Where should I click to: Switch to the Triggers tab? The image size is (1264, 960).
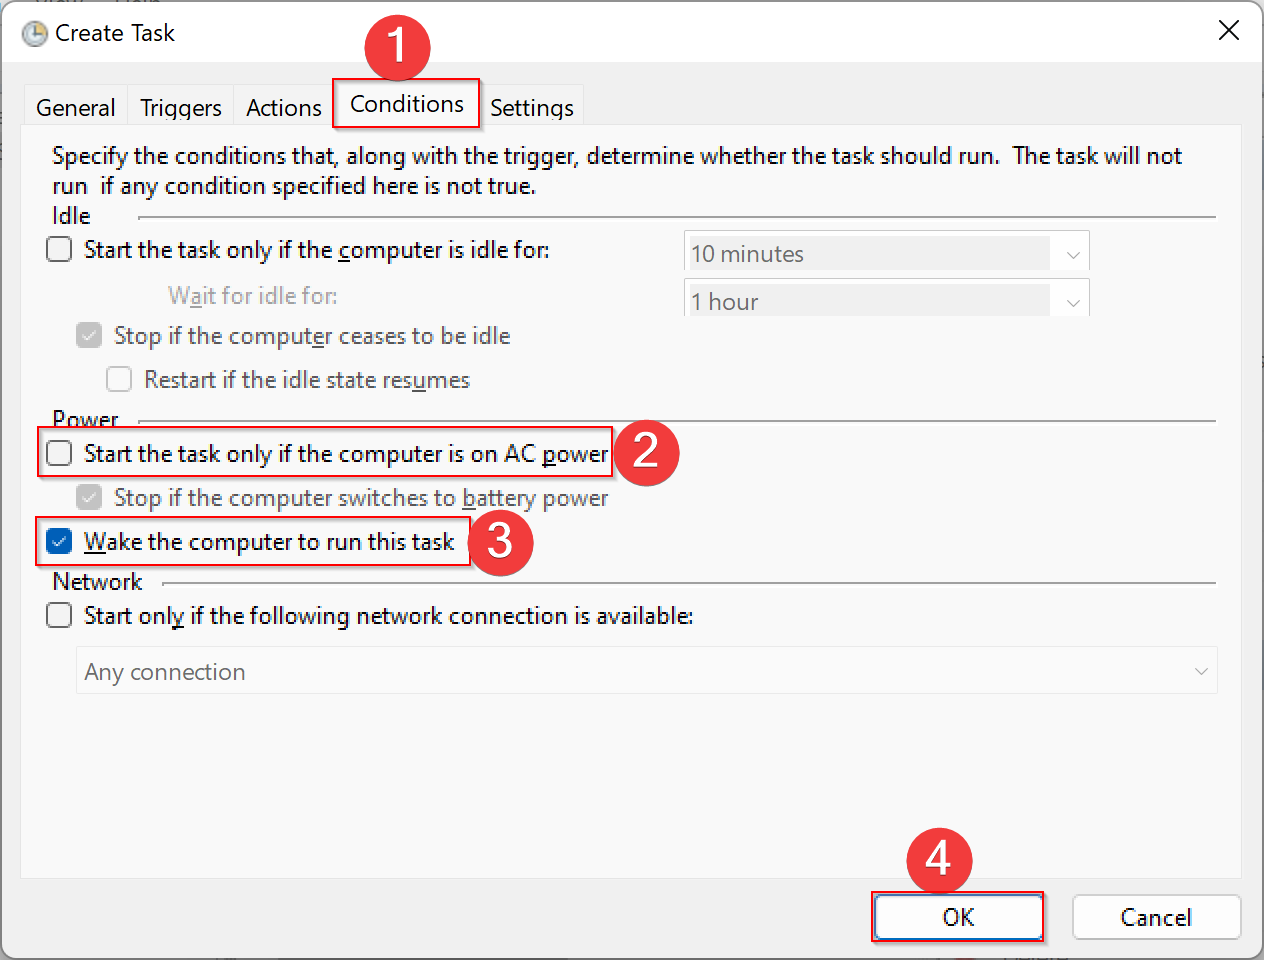pyautogui.click(x=181, y=107)
